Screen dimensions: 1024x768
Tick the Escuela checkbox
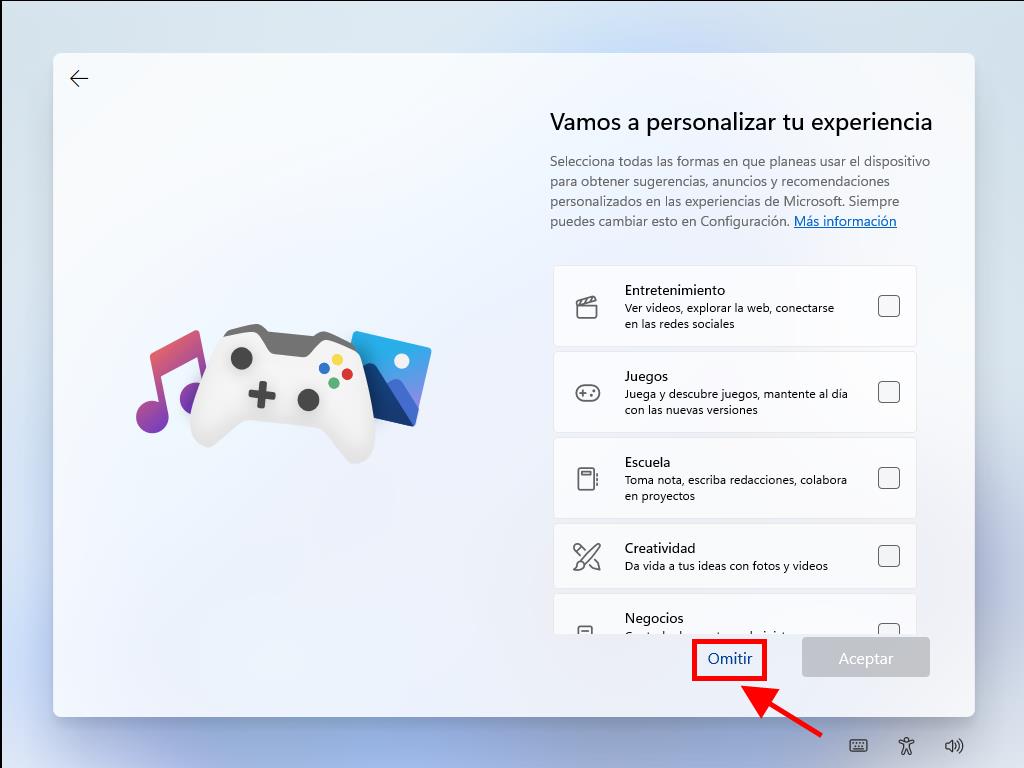click(888, 478)
